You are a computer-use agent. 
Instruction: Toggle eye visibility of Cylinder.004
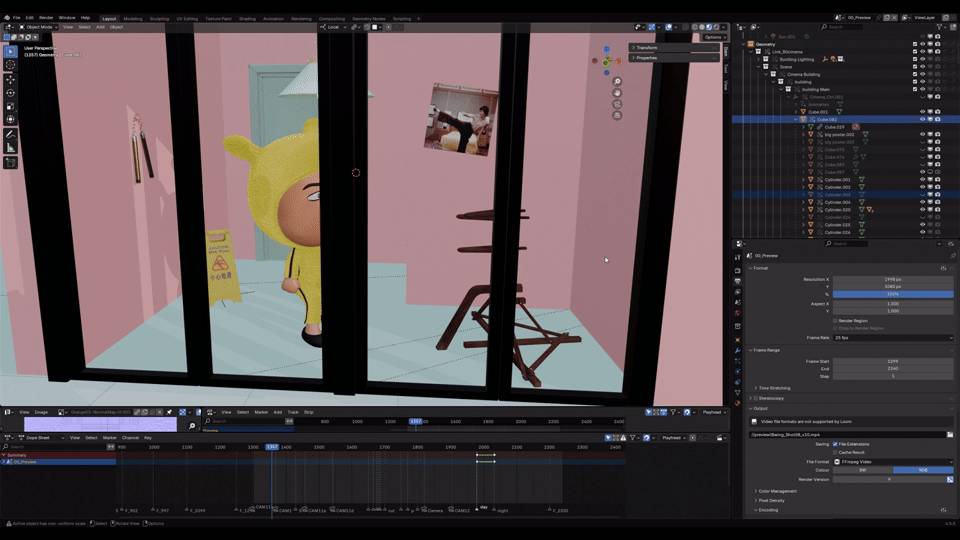tap(923, 203)
